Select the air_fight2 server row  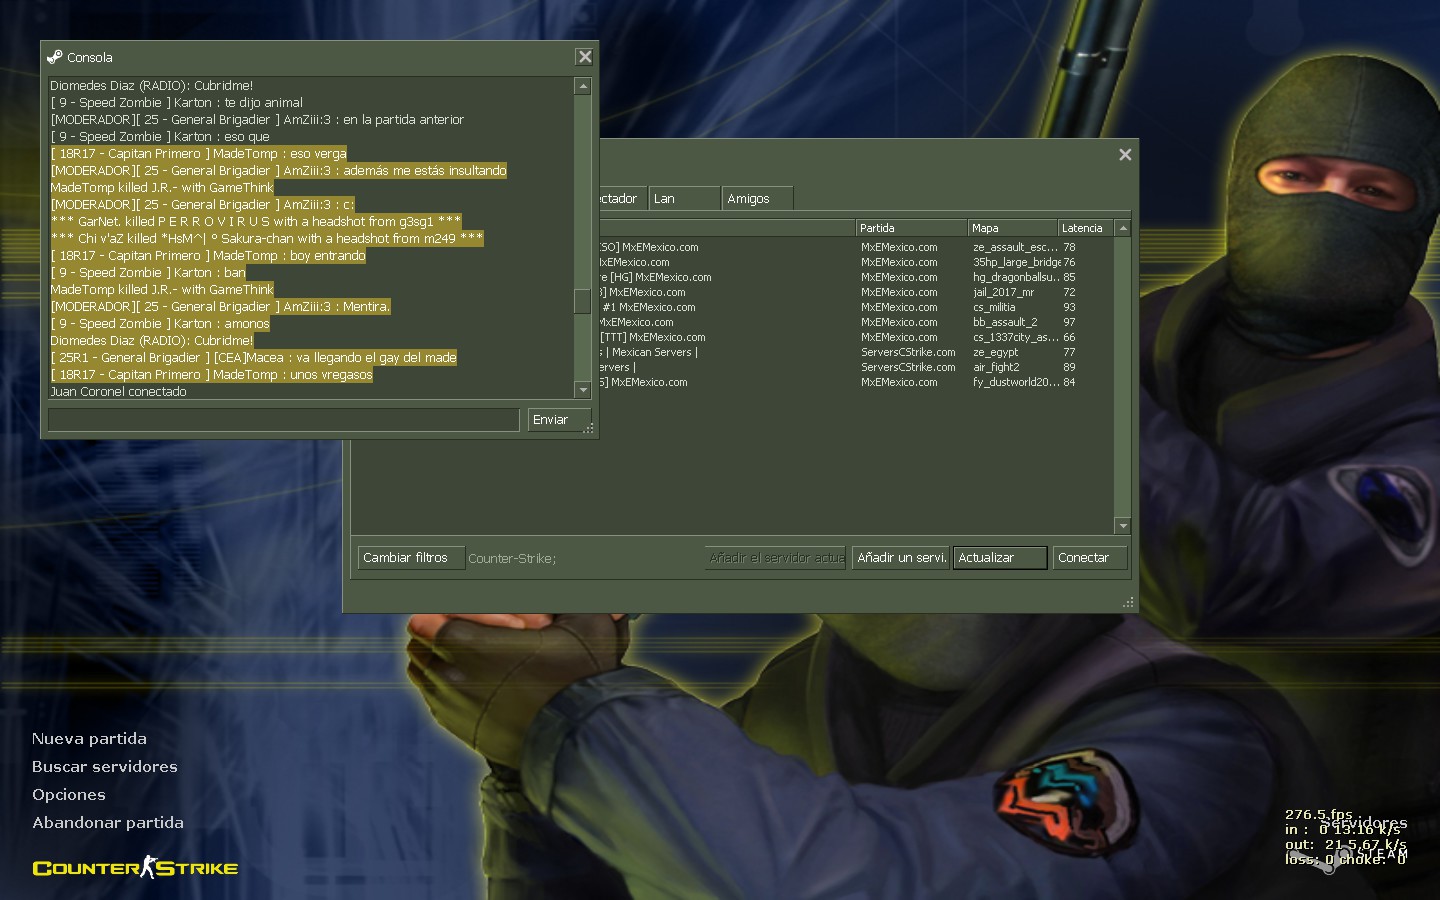point(856,367)
